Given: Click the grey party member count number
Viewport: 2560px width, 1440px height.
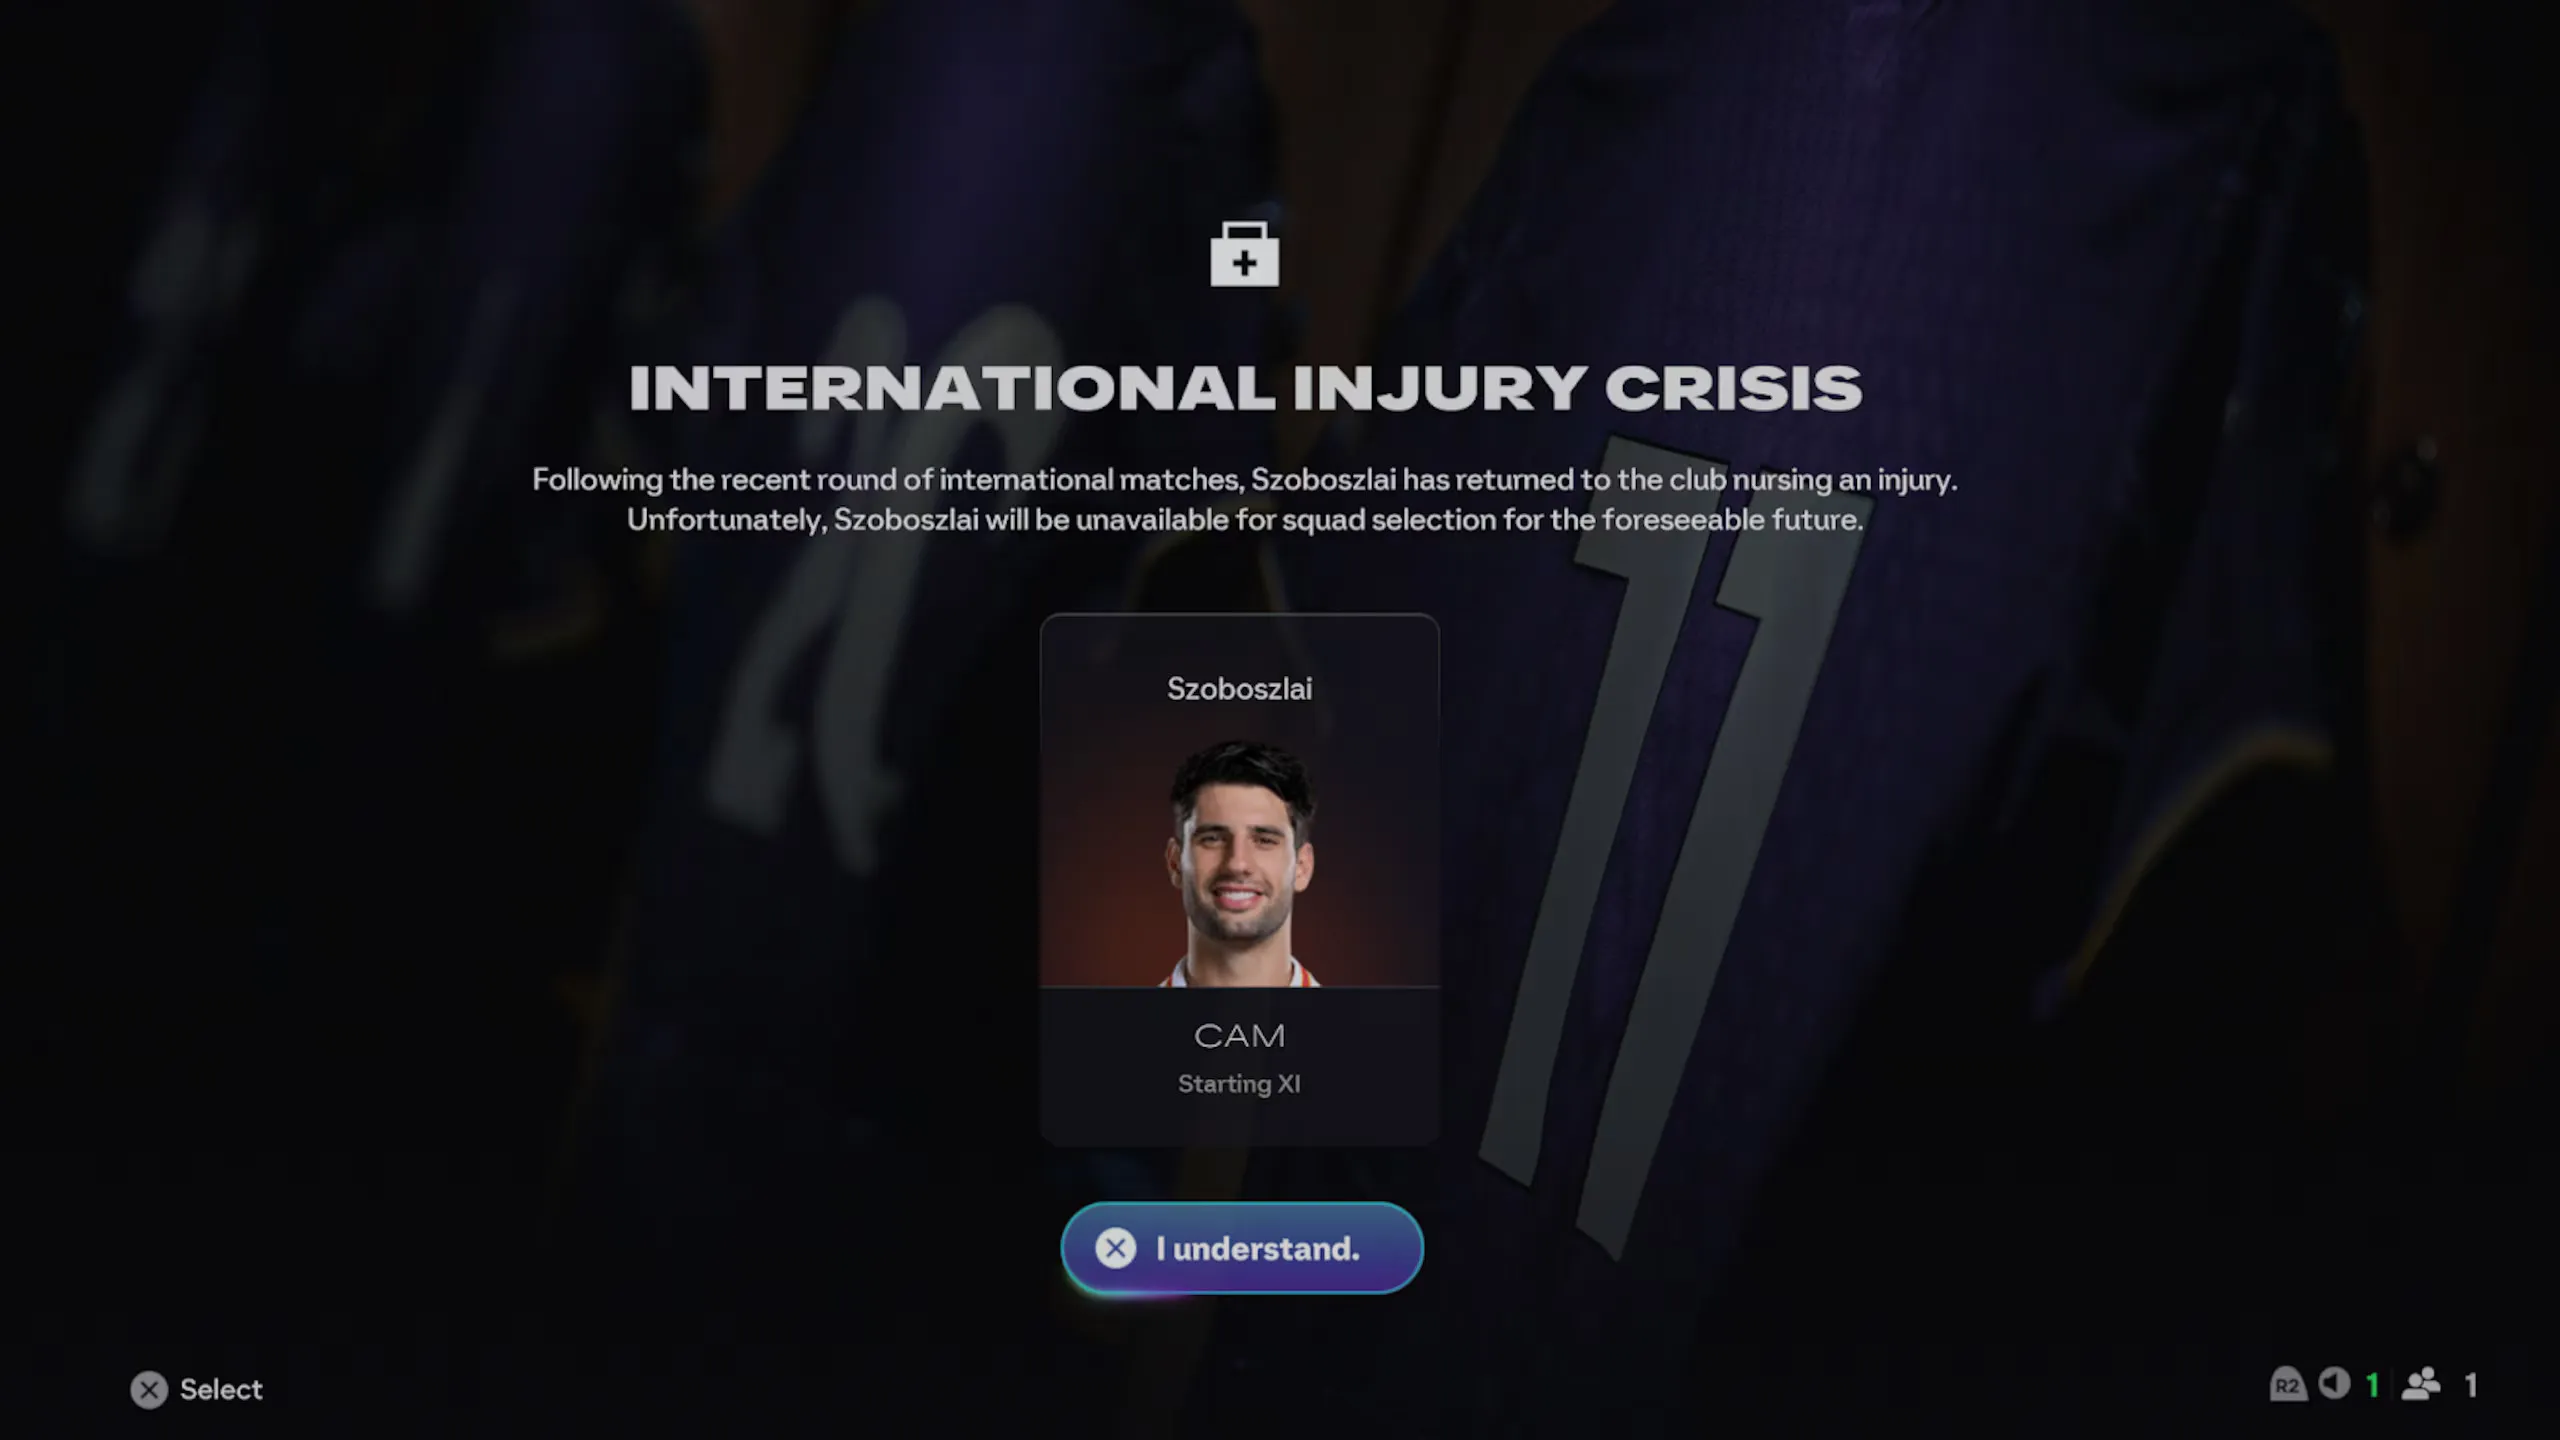Looking at the screenshot, I should point(2471,1385).
